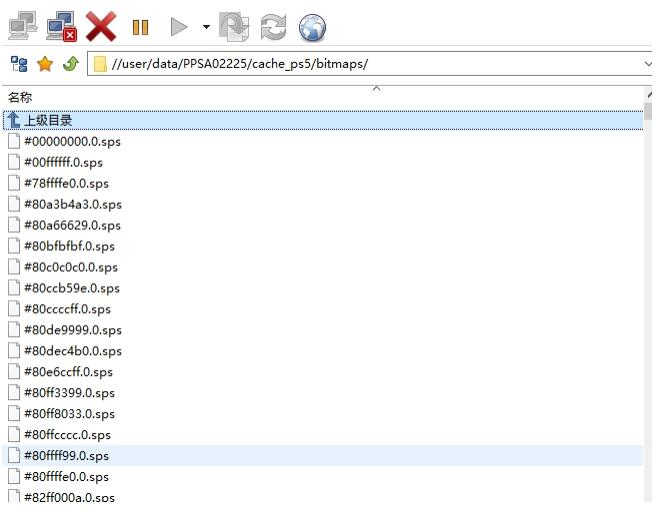This screenshot has height=530, width=656.
Task: Click the disconnect from server icon
Action: (x=62, y=26)
